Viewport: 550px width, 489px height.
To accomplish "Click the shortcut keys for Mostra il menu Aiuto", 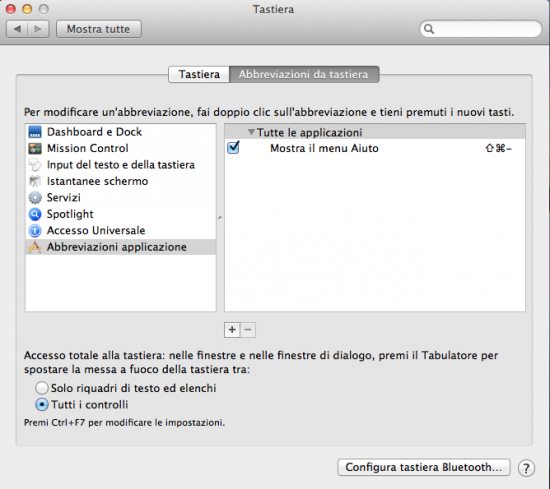I will coord(498,148).
